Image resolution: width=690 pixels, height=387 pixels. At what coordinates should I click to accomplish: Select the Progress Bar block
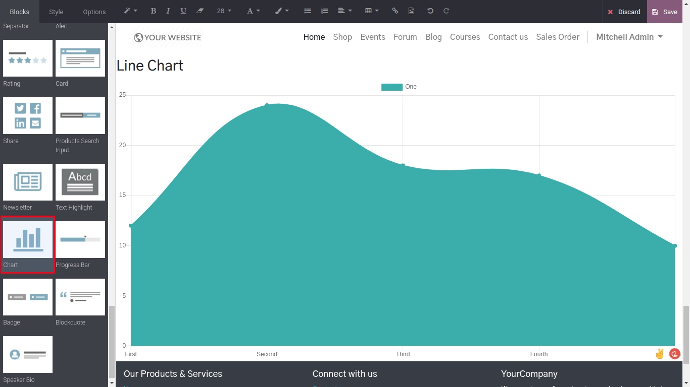pyautogui.click(x=80, y=240)
